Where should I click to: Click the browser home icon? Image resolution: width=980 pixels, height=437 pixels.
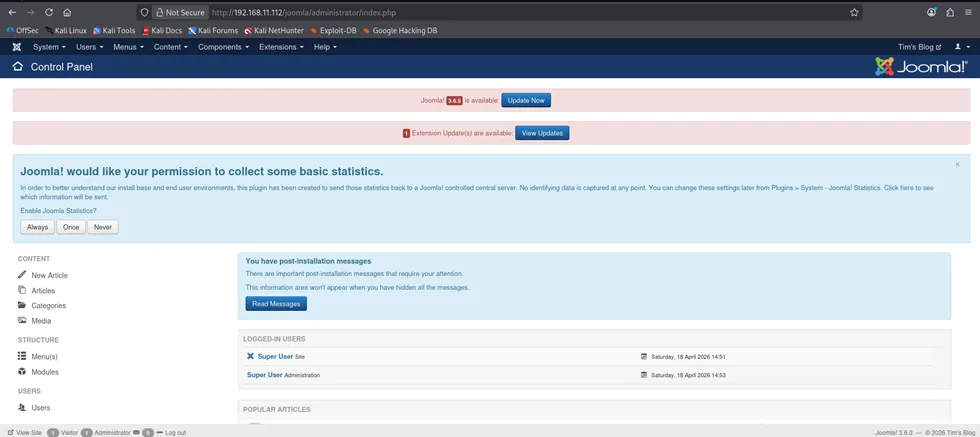tap(67, 13)
